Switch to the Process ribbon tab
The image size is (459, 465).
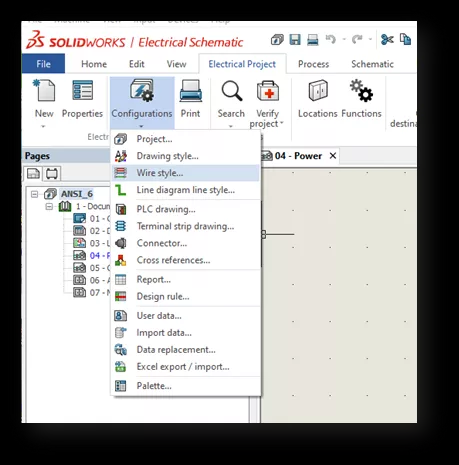point(313,64)
